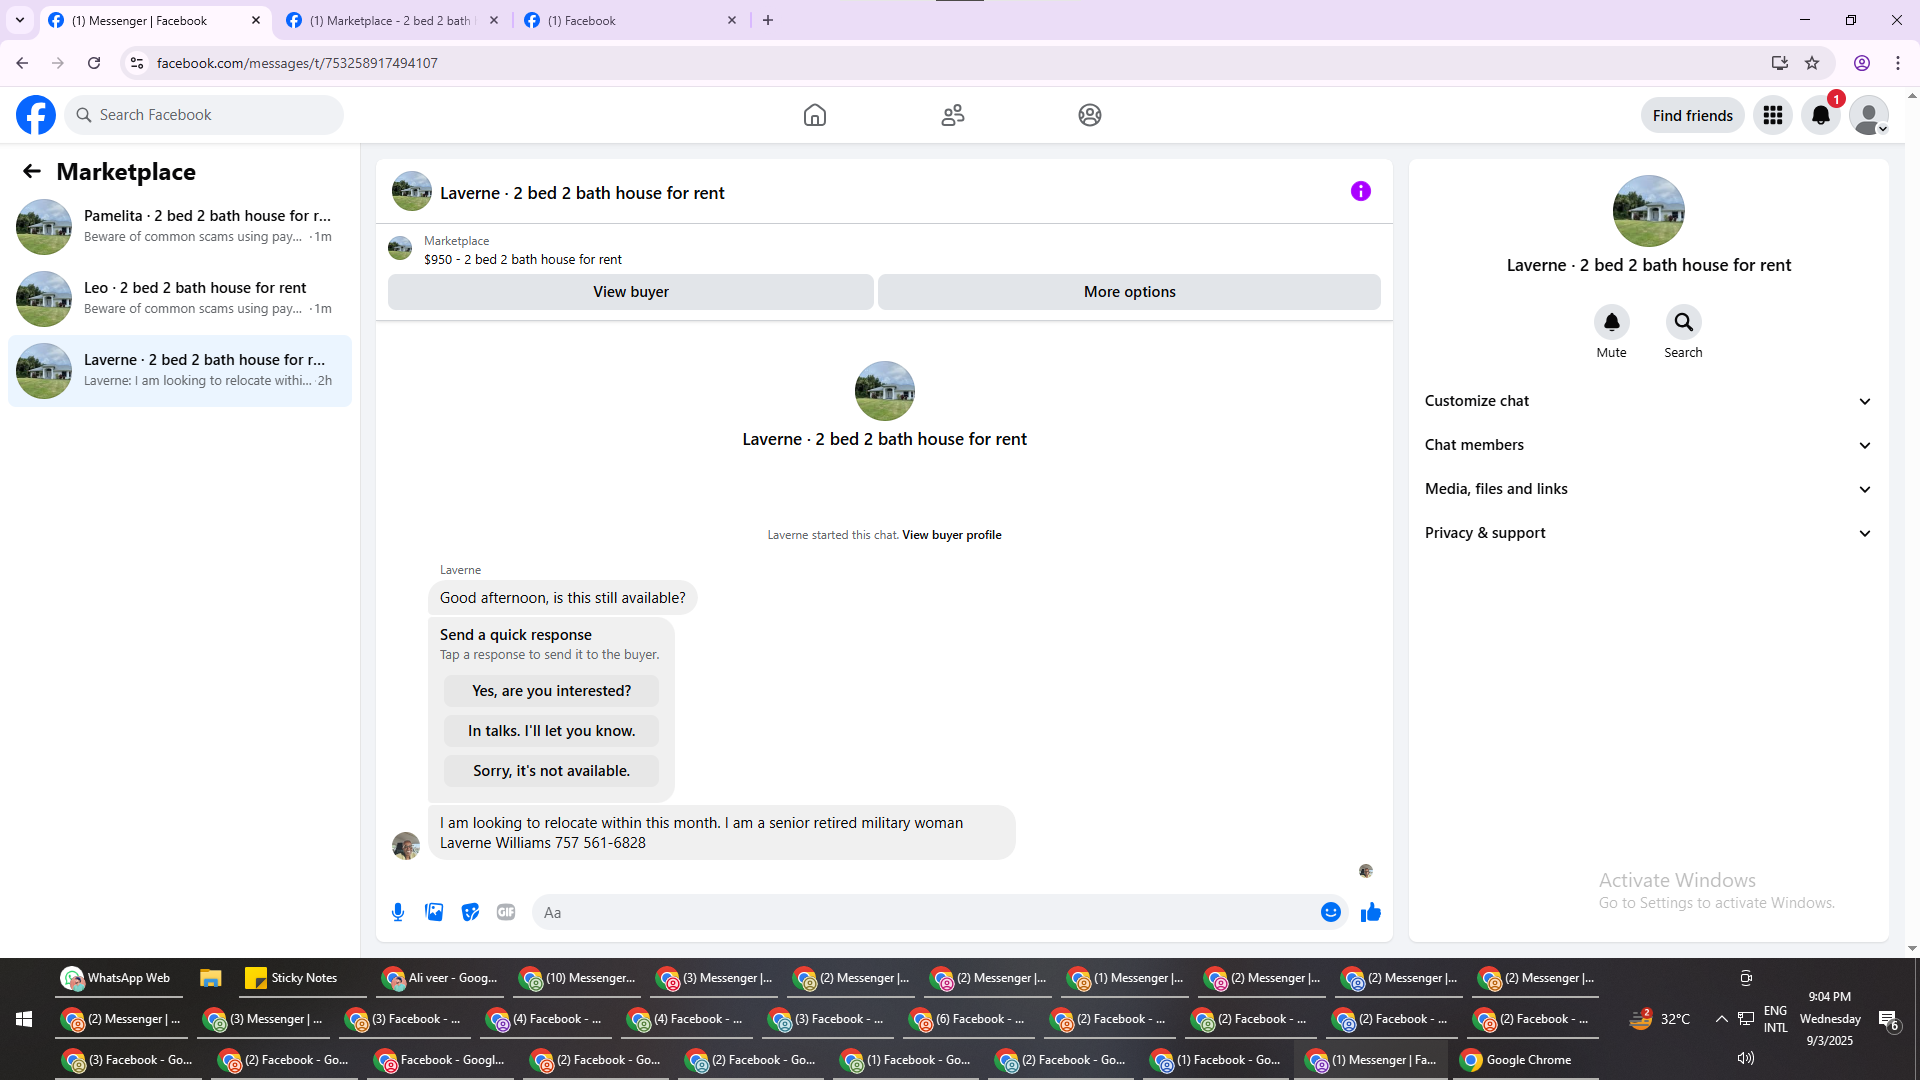Open the Facebook menu grid icon
Image resolution: width=1920 pixels, height=1080 pixels.
(x=1773, y=115)
